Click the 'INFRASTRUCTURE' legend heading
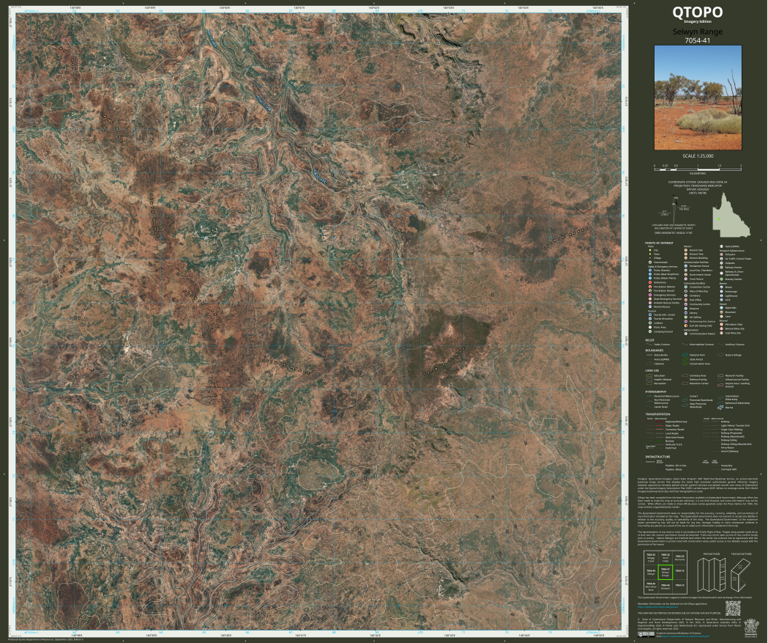Viewport: 768px width, 643px height. tap(658, 457)
